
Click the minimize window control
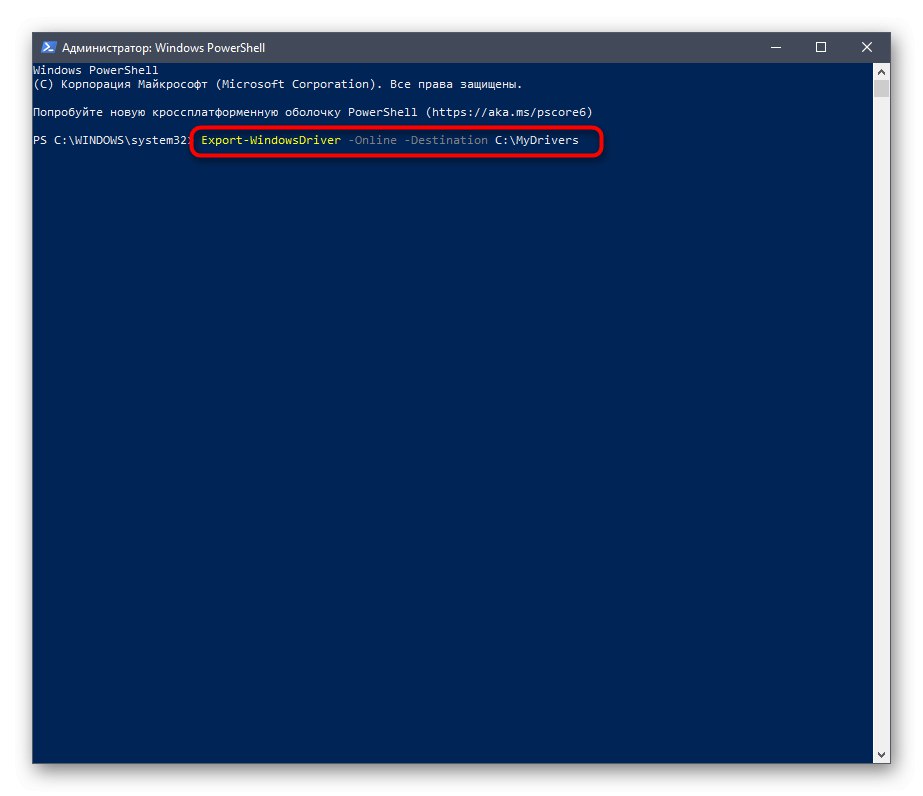(774, 47)
